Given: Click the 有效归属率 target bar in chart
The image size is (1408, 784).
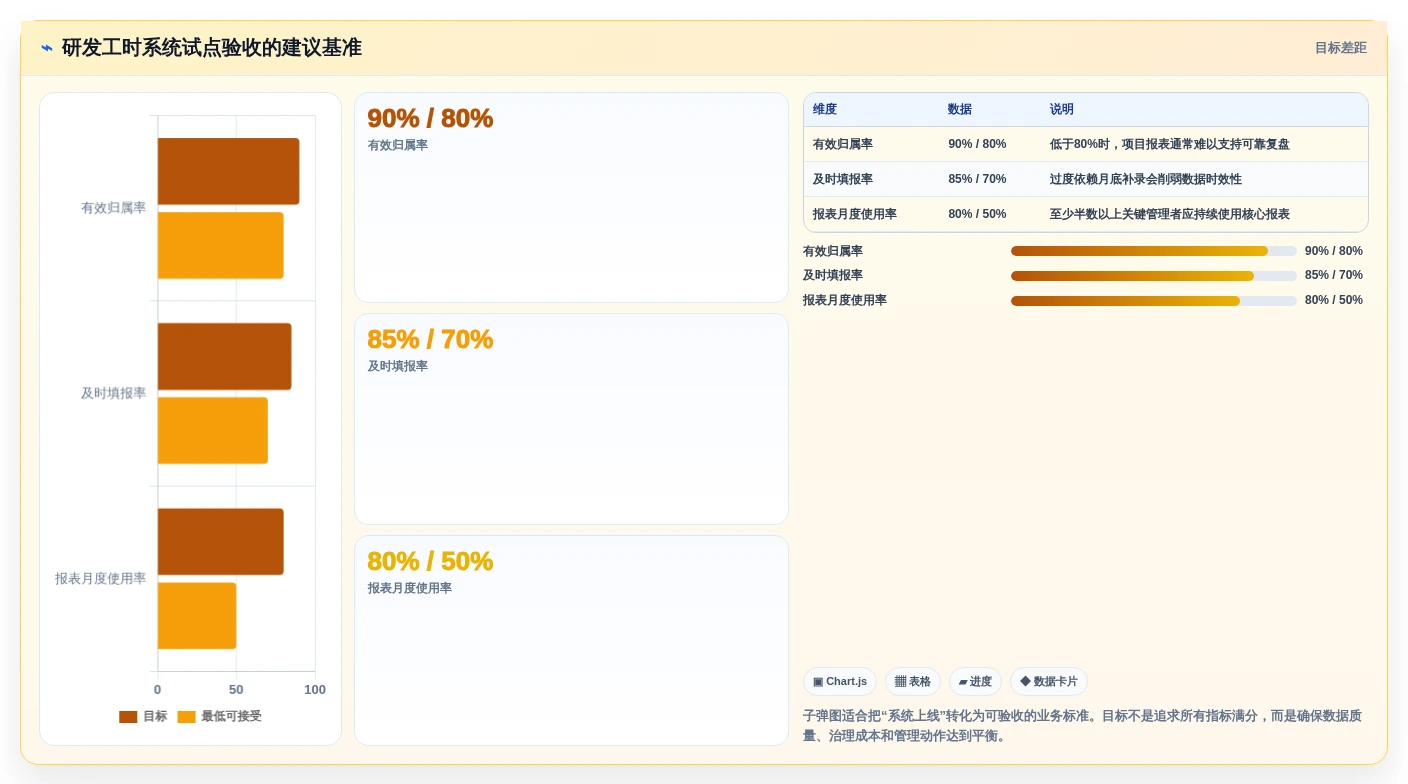Looking at the screenshot, I should coord(228,171).
